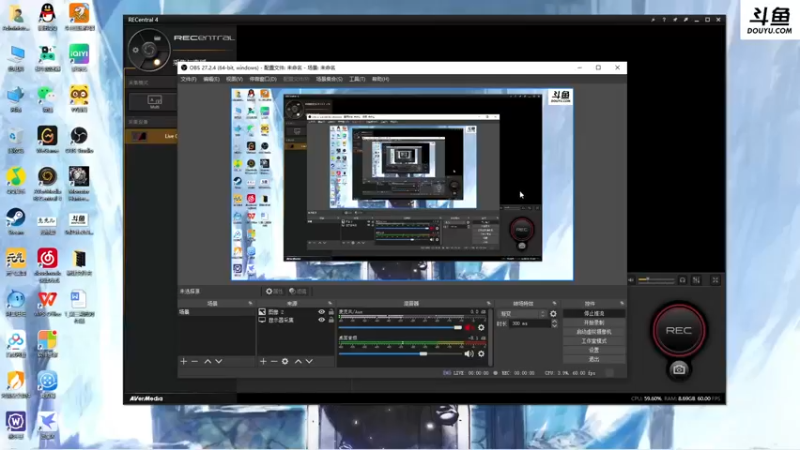Toggle 启动虚拟摄像机 virtual camera

(594, 332)
